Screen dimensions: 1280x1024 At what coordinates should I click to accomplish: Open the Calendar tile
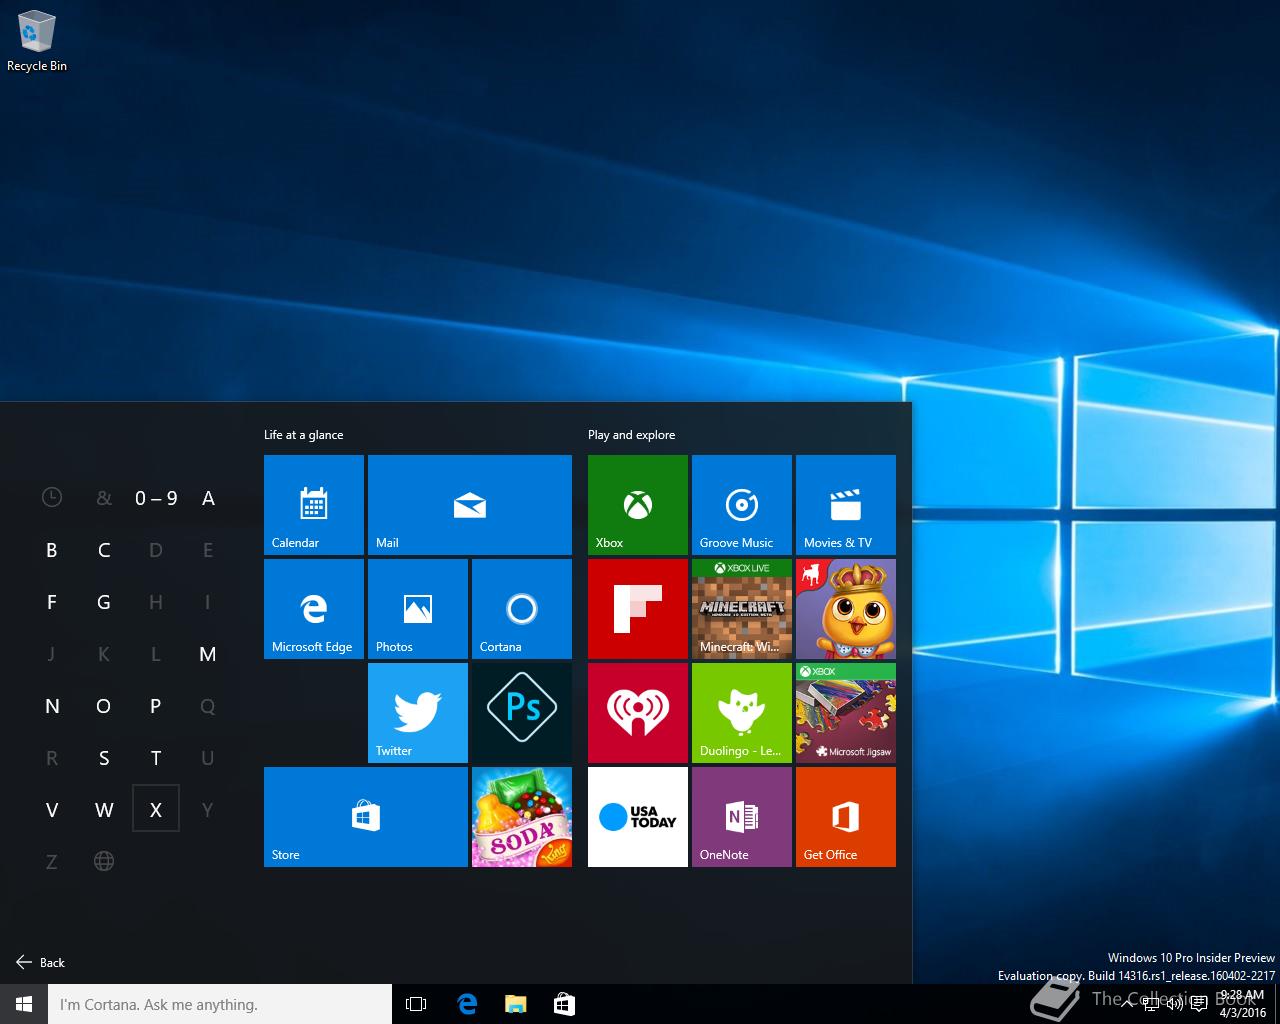click(x=314, y=505)
